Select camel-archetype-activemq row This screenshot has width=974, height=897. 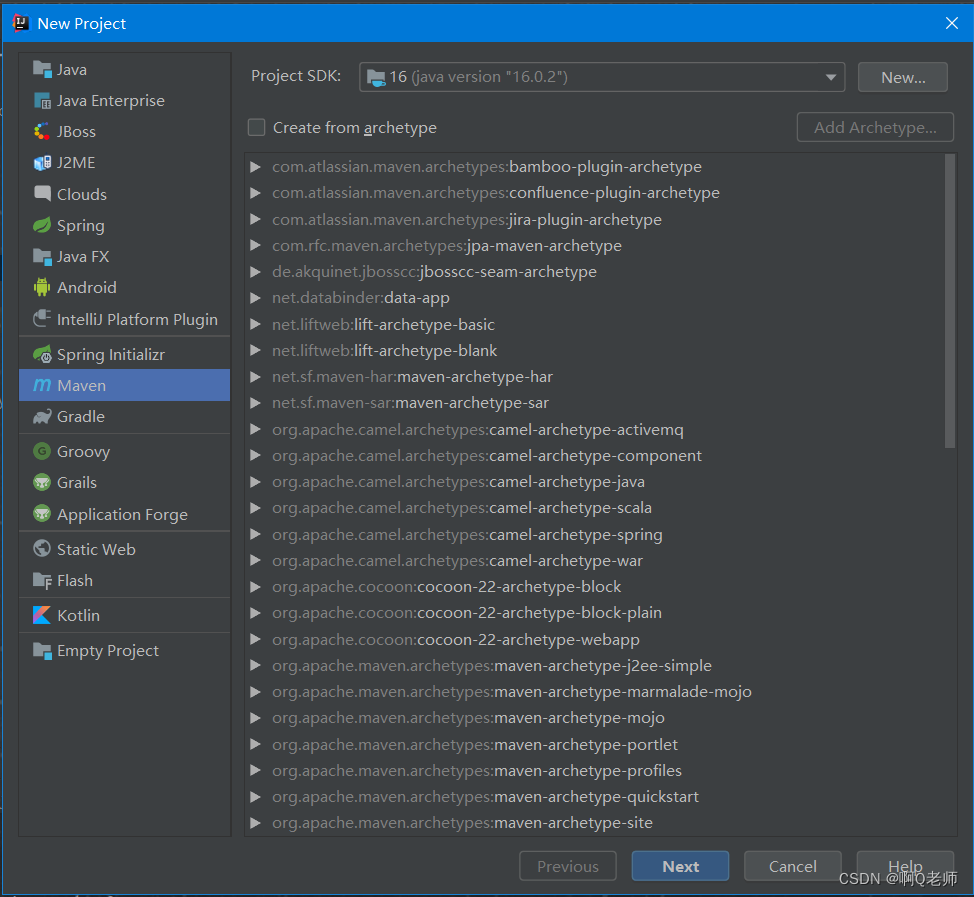(596, 429)
